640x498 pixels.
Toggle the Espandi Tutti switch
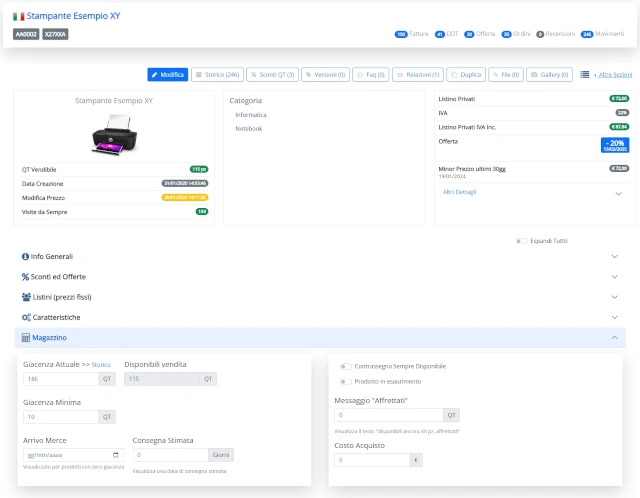(x=521, y=241)
